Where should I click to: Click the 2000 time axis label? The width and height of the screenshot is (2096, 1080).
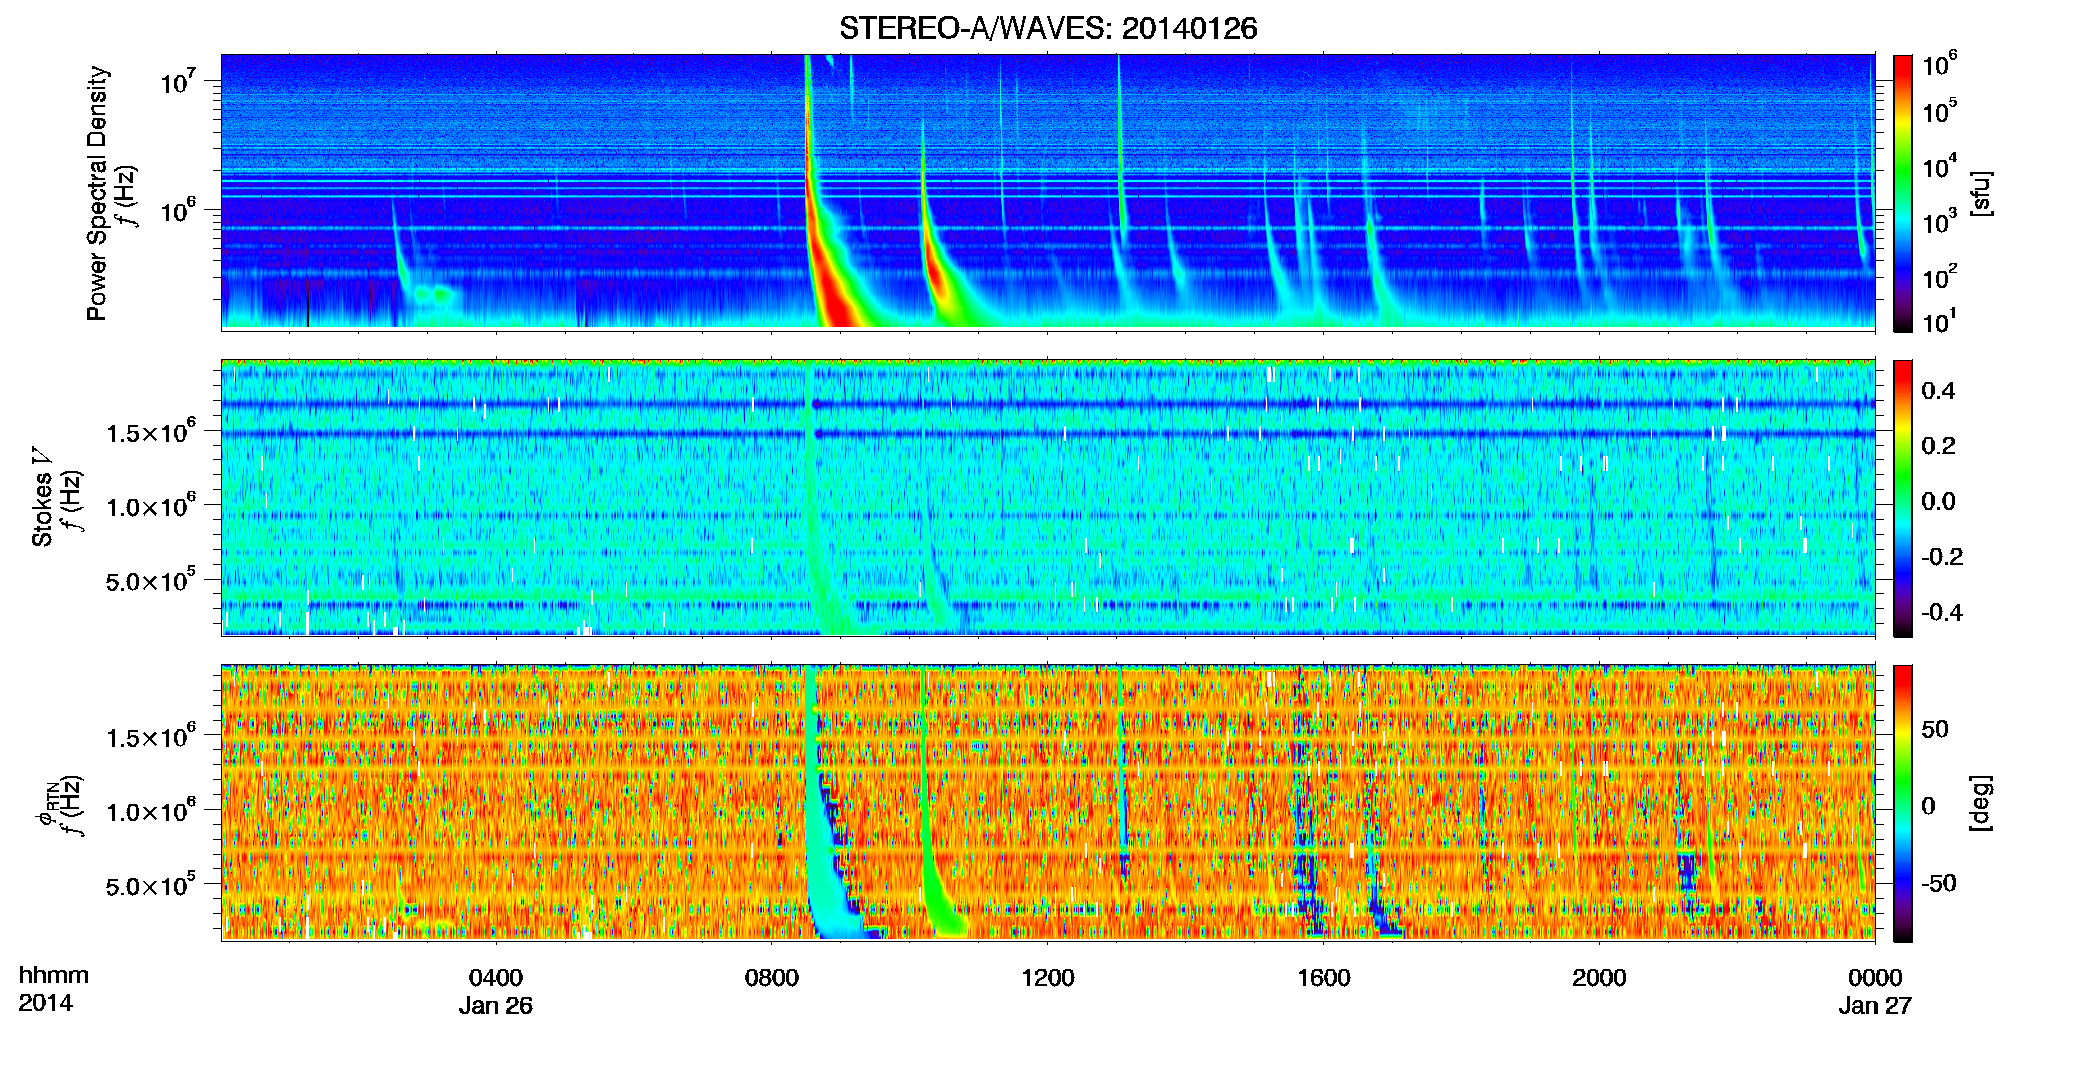point(1599,978)
